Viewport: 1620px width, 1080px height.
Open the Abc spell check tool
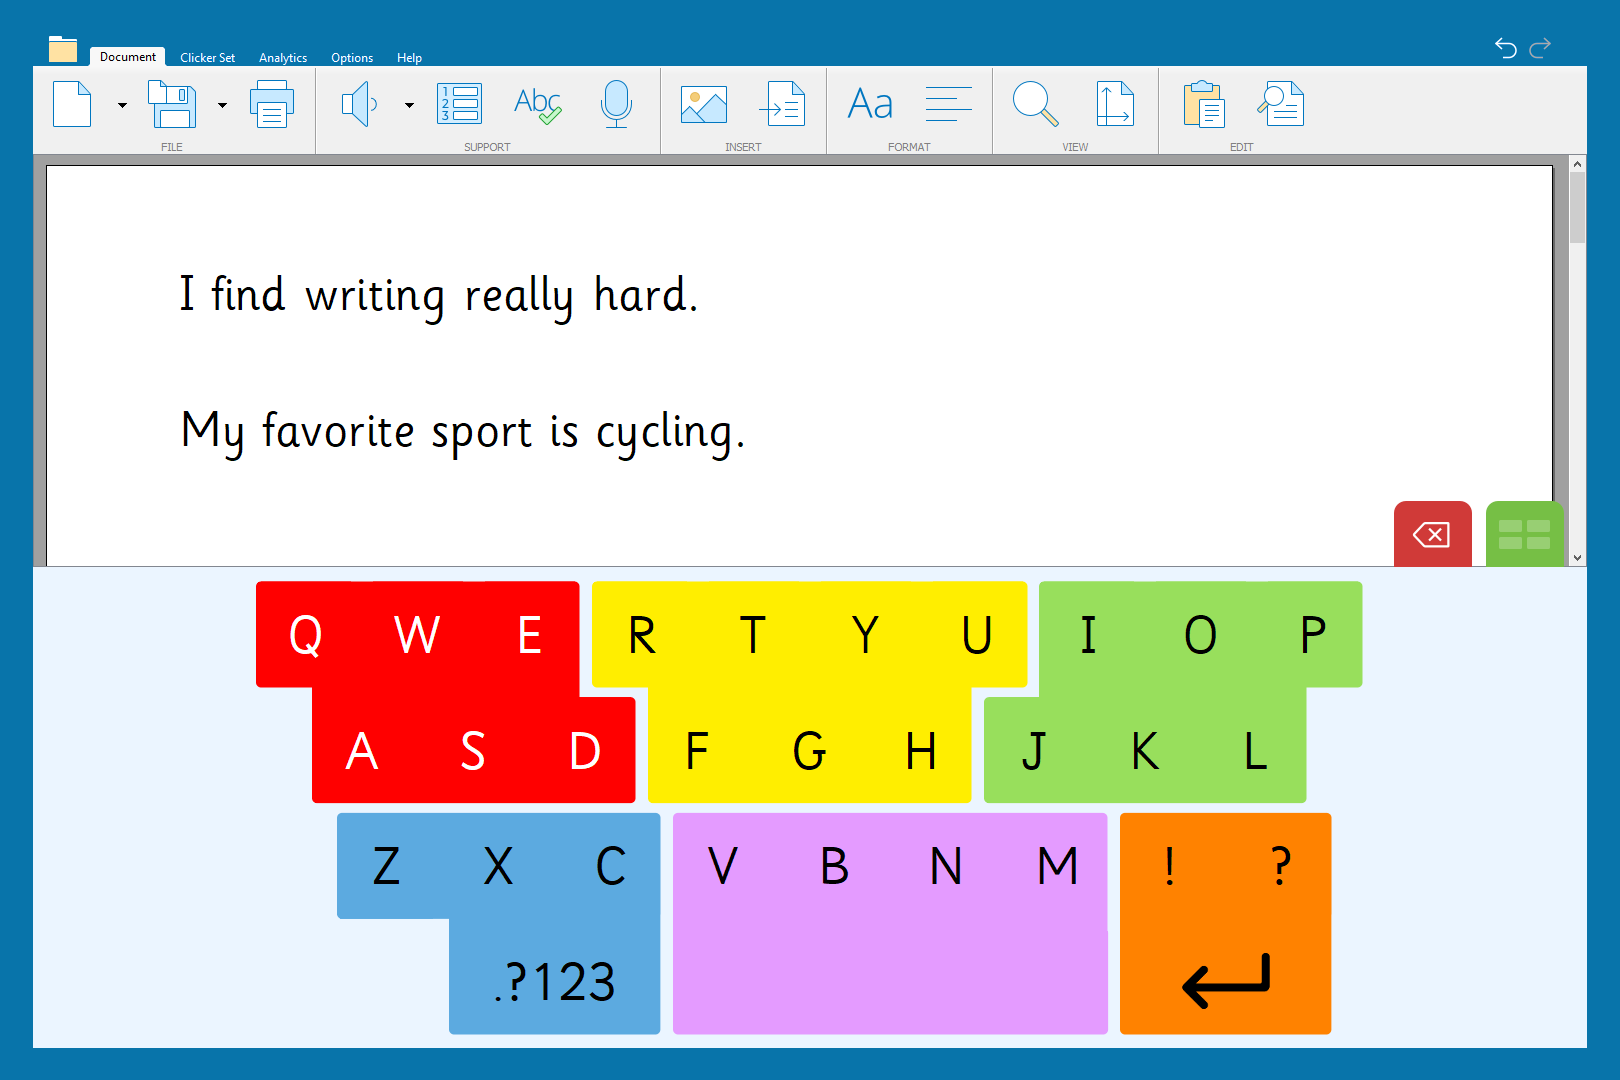(x=537, y=104)
